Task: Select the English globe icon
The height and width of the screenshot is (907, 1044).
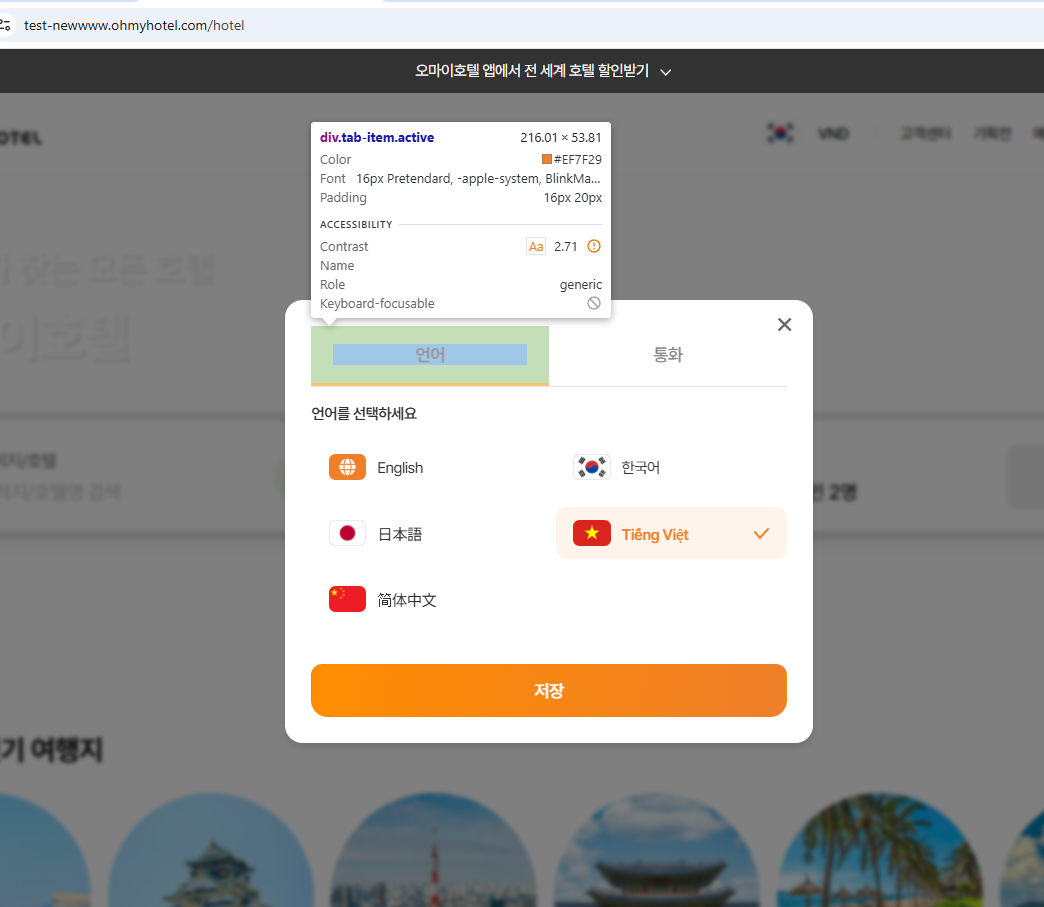Action: tap(347, 467)
